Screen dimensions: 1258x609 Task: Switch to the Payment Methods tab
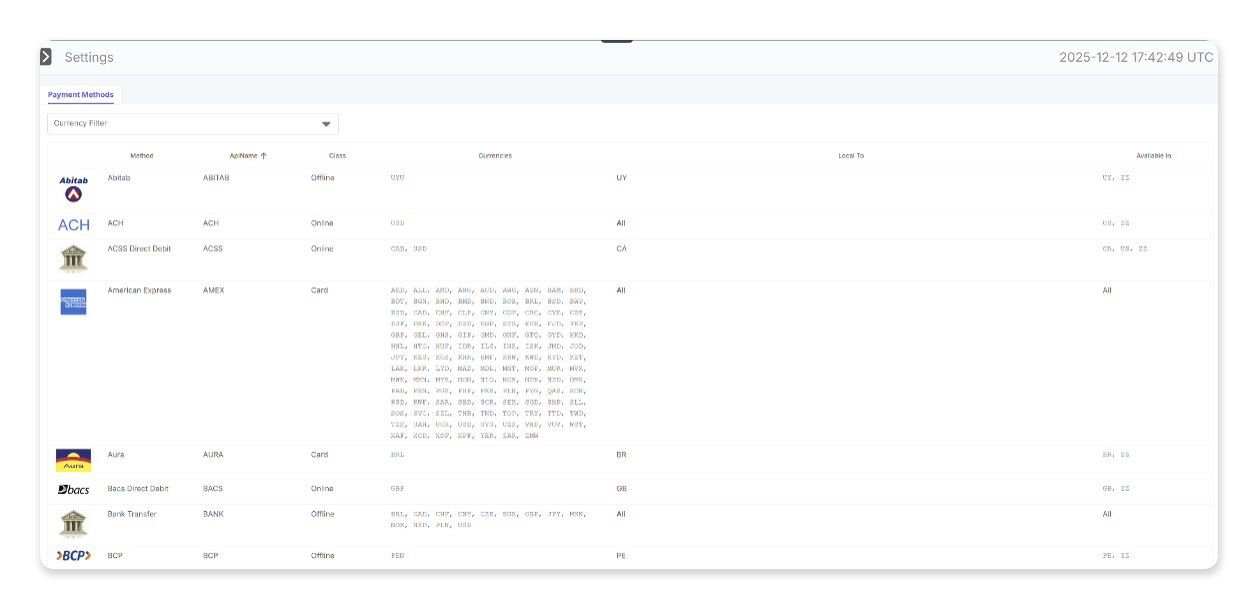tap(80, 94)
